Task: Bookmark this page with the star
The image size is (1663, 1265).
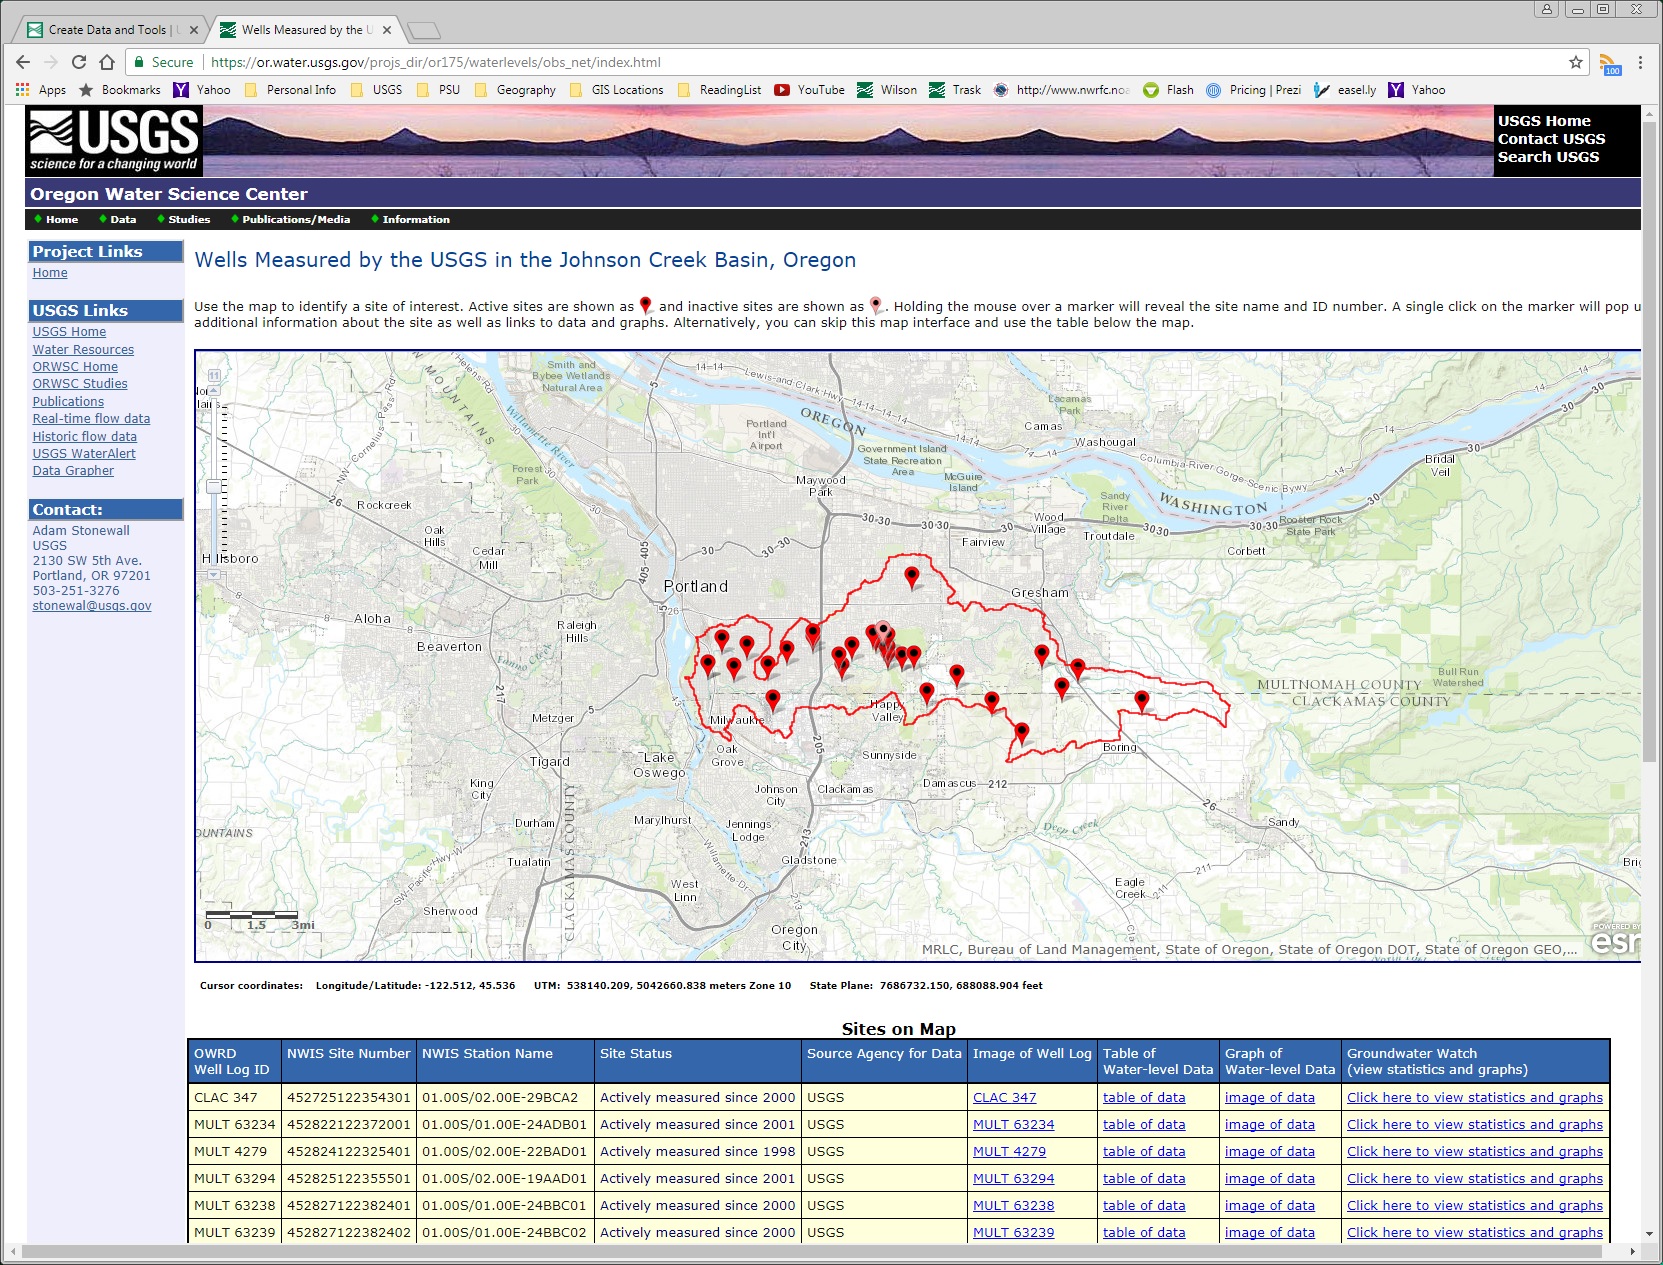Action: (1576, 62)
